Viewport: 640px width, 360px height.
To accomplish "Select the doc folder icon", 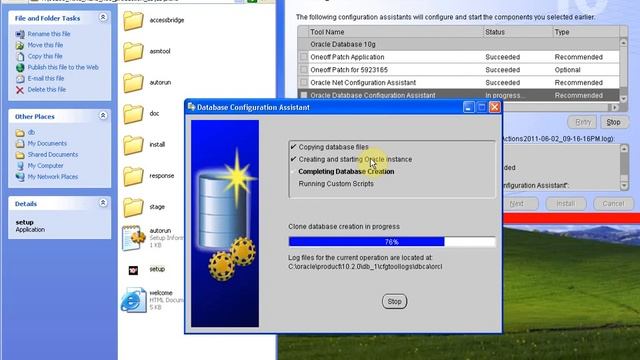I will (133, 114).
